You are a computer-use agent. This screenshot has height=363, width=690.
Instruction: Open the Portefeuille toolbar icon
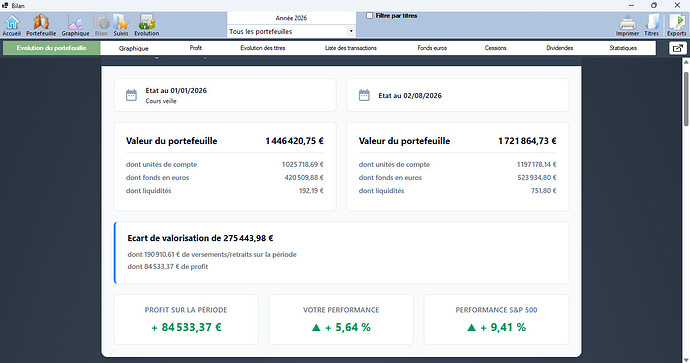coord(41,25)
